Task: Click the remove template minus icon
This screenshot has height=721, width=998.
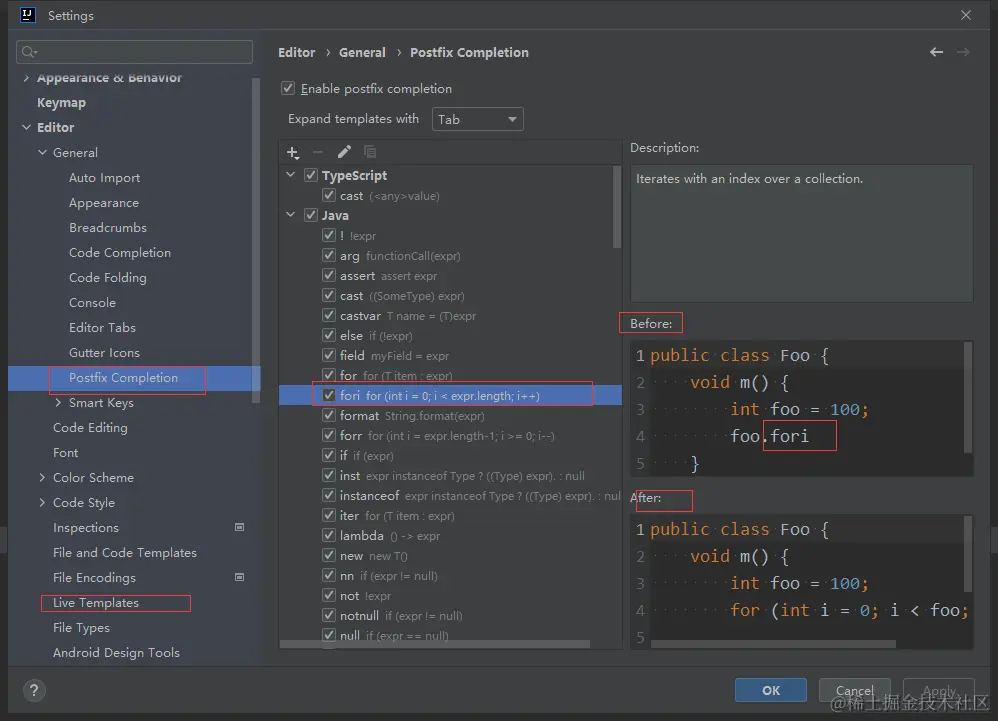Action: click(318, 152)
